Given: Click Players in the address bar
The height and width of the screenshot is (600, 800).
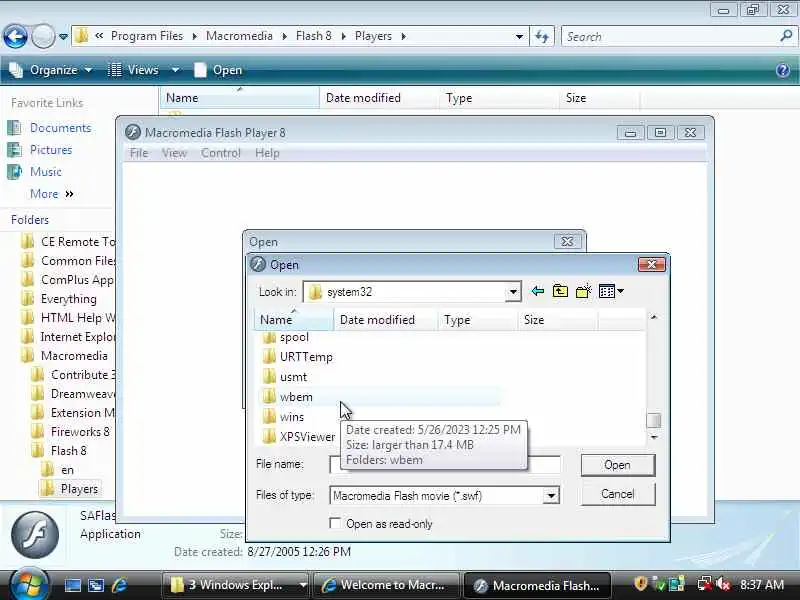Looking at the screenshot, I should [x=373, y=36].
